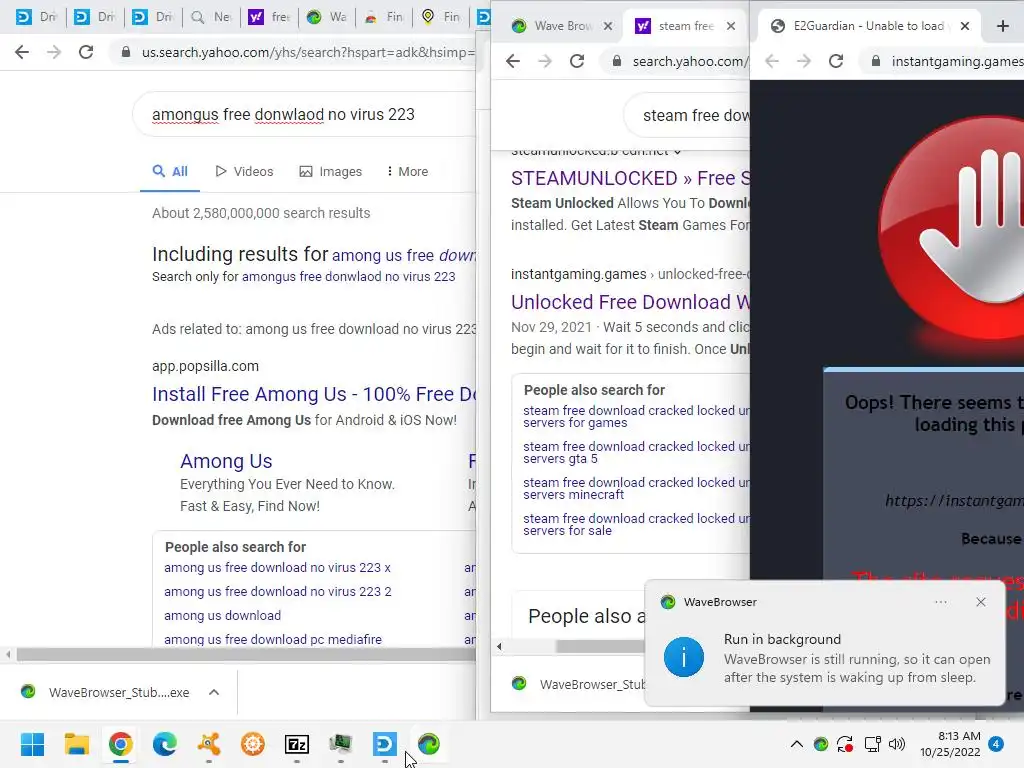This screenshot has height=768, width=1024.
Task: Open File Explorer from the taskbar
Action: click(x=76, y=744)
